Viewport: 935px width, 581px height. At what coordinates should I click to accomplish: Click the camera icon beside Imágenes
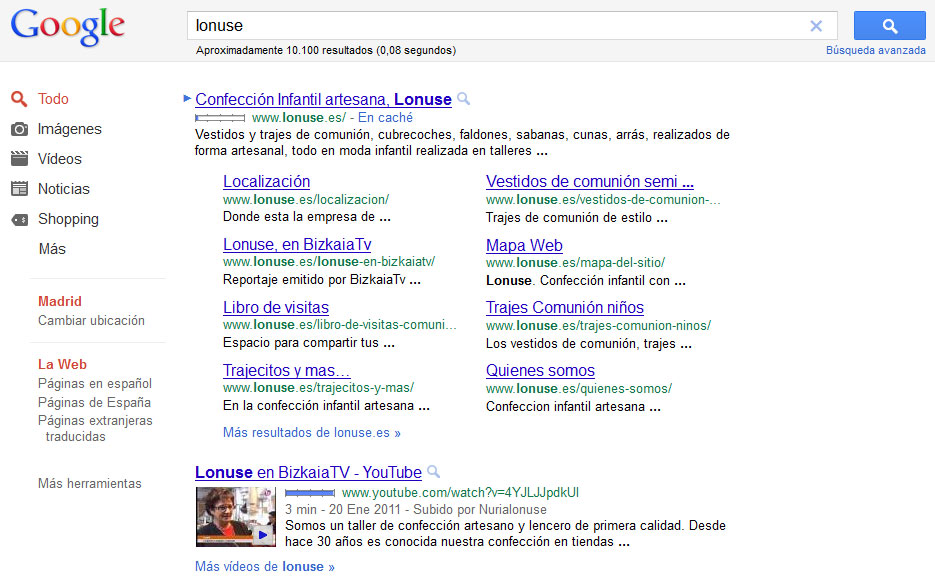coord(19,129)
